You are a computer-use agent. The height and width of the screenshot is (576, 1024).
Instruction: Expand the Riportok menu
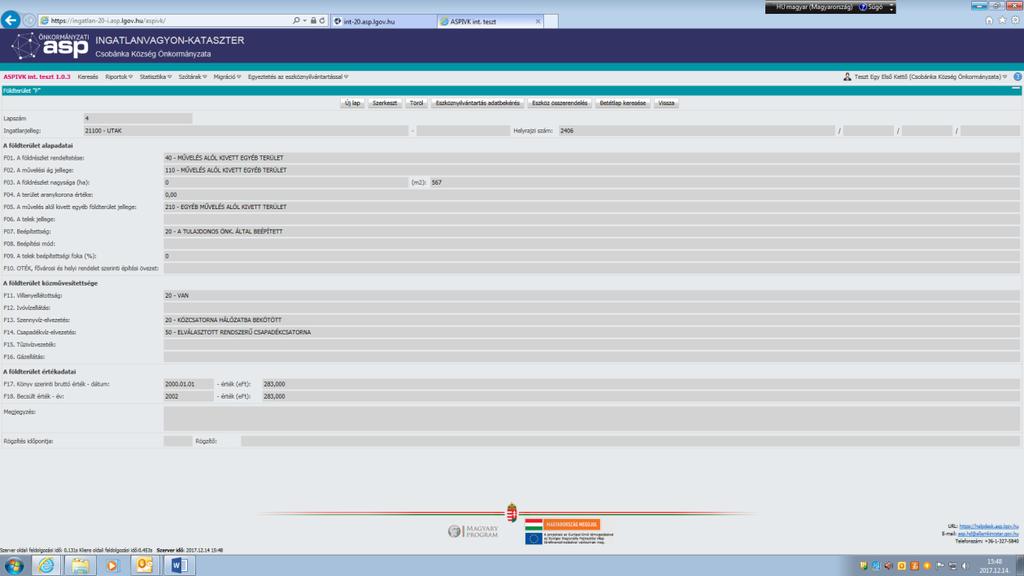119,76
